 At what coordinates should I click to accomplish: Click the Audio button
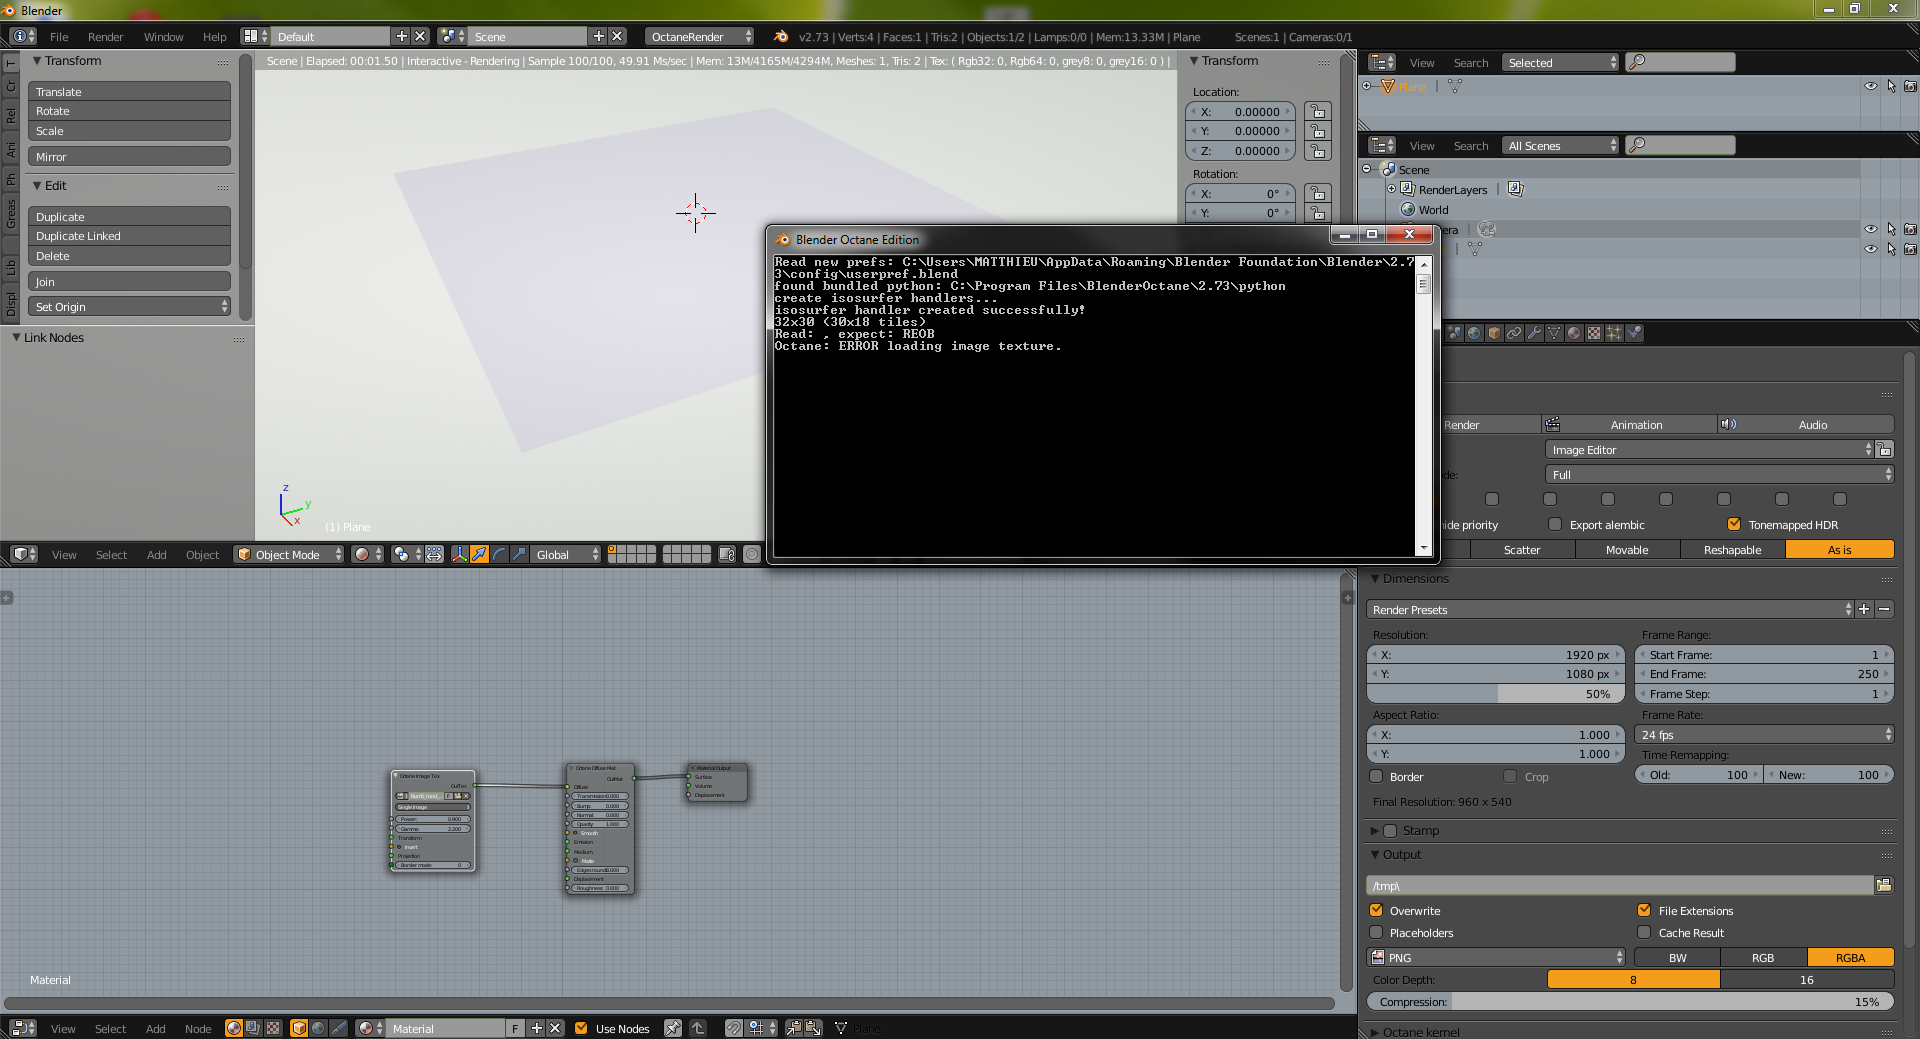[1807, 425]
